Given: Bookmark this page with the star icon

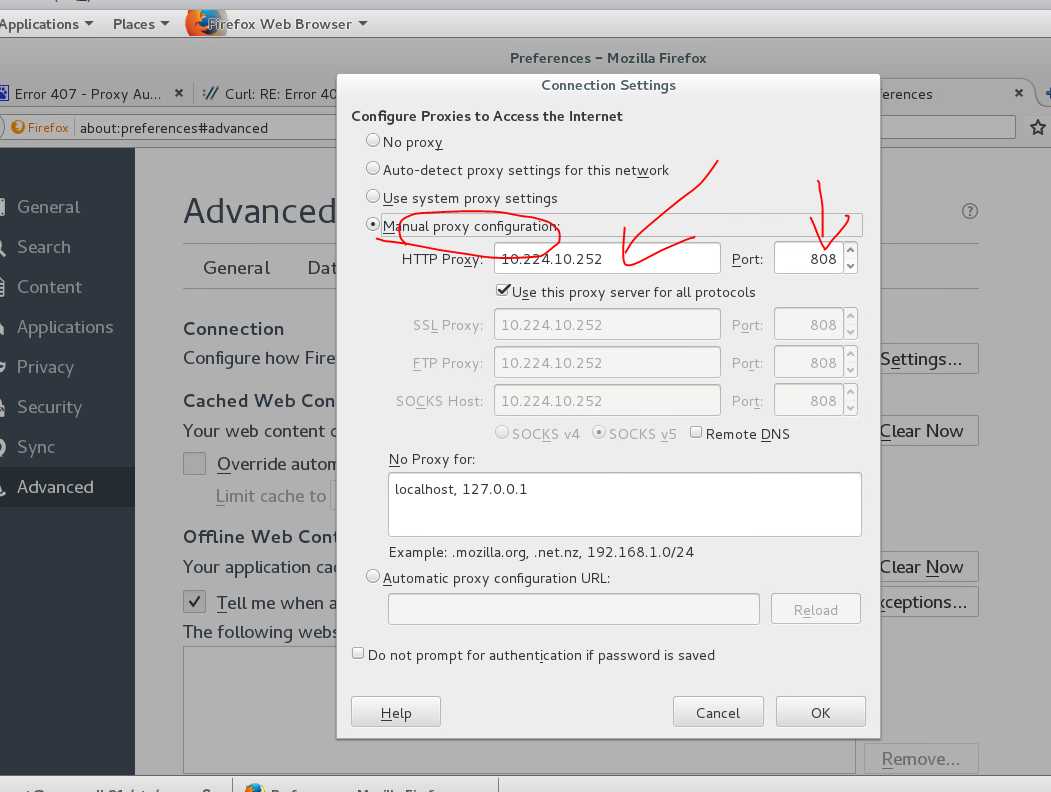Looking at the screenshot, I should pyautogui.click(x=1038, y=127).
